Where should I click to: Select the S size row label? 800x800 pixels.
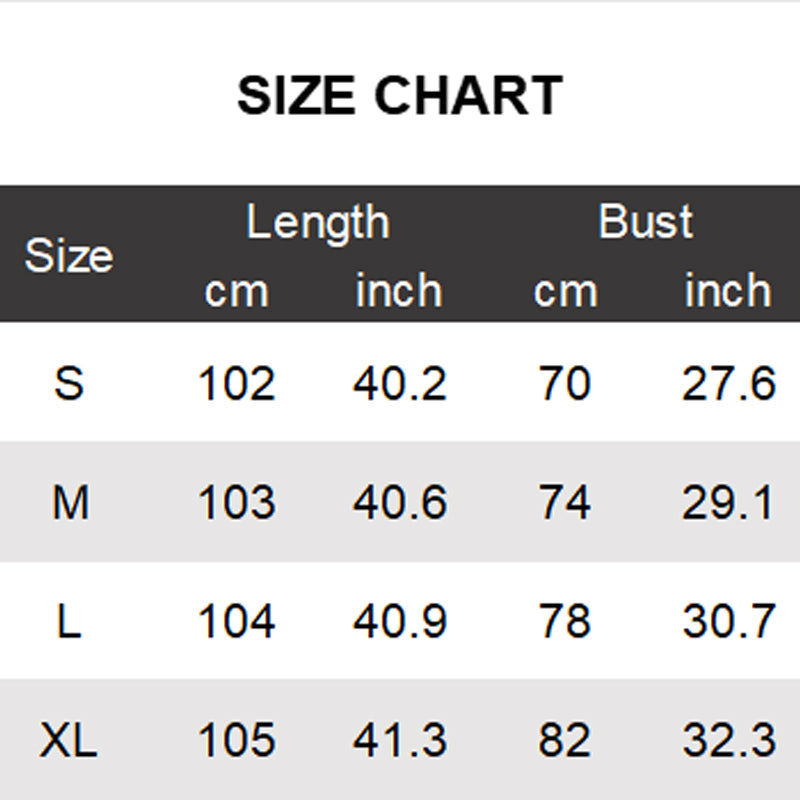[68, 383]
